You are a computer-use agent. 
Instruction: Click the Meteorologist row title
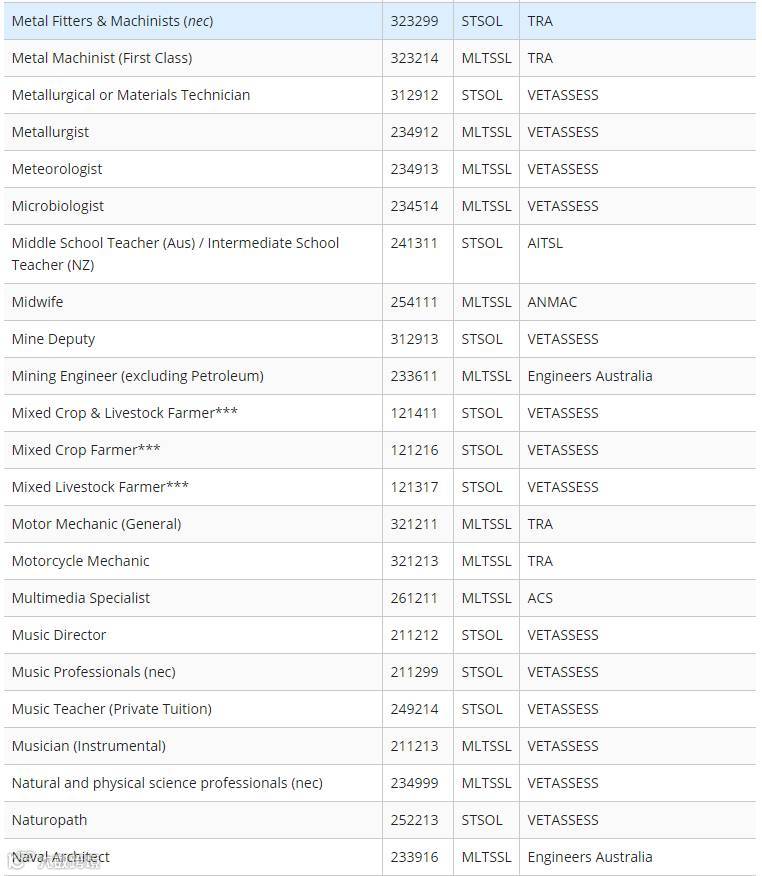(57, 169)
